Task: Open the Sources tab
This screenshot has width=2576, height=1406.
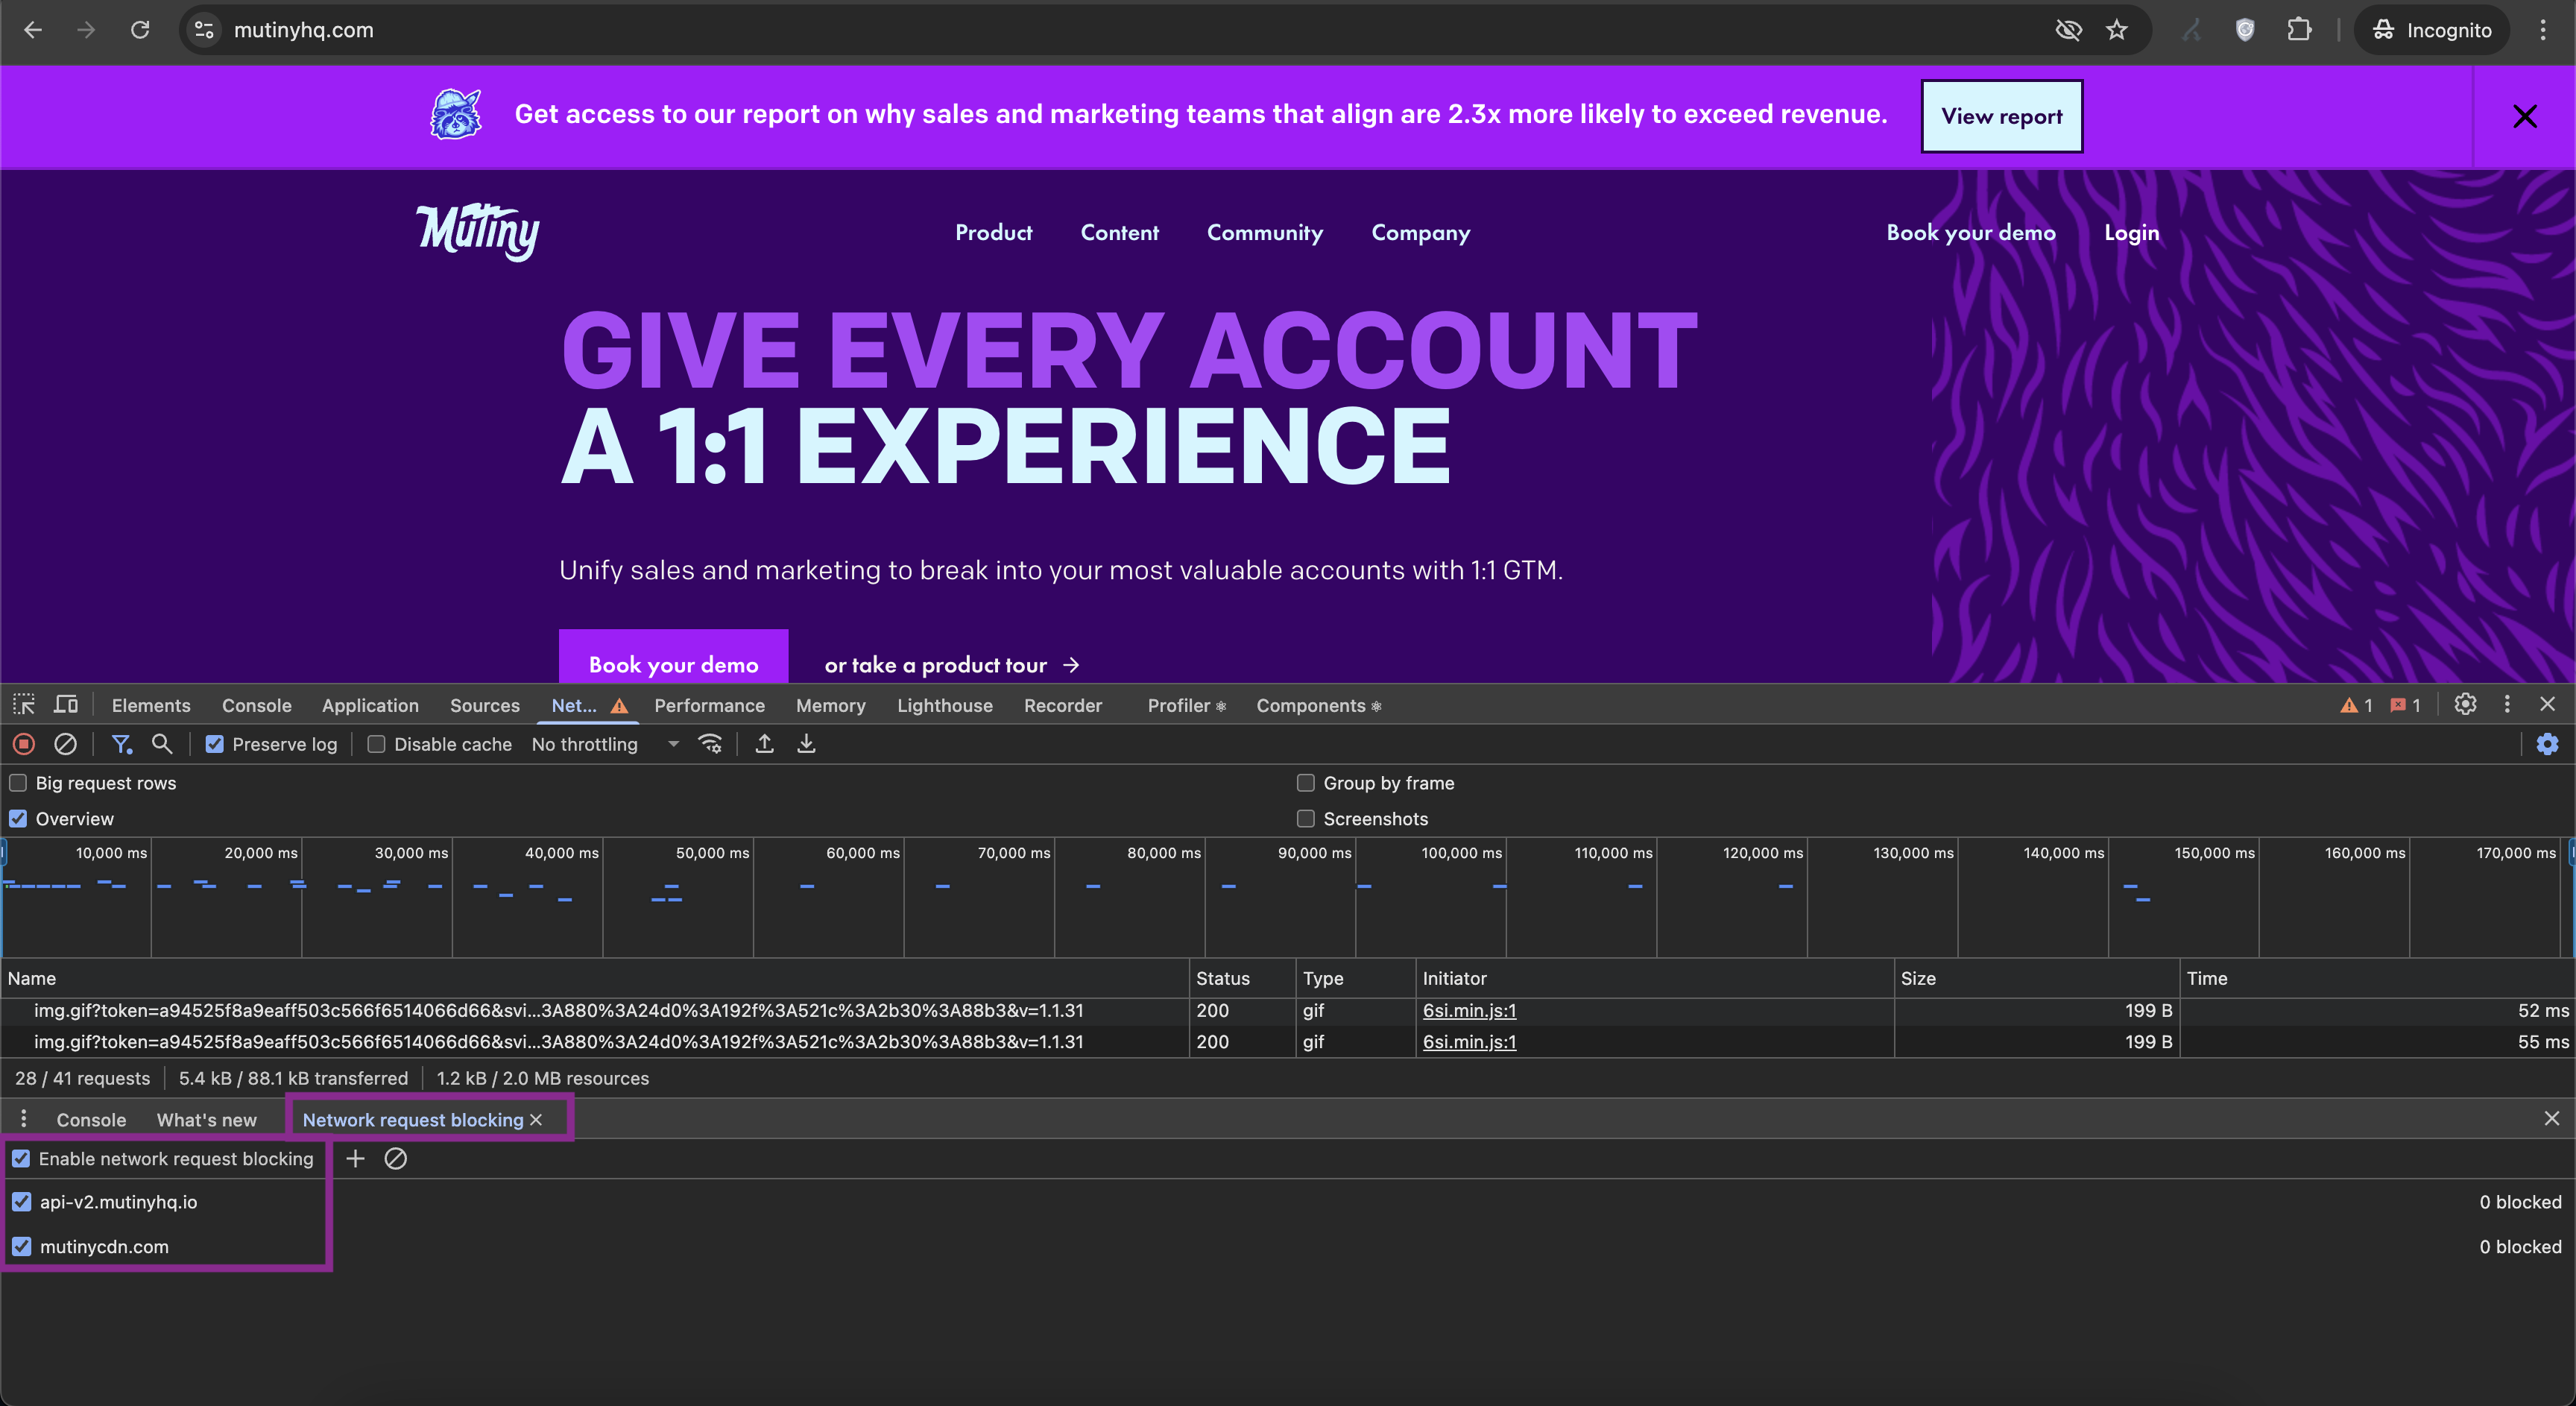Action: click(x=485, y=705)
